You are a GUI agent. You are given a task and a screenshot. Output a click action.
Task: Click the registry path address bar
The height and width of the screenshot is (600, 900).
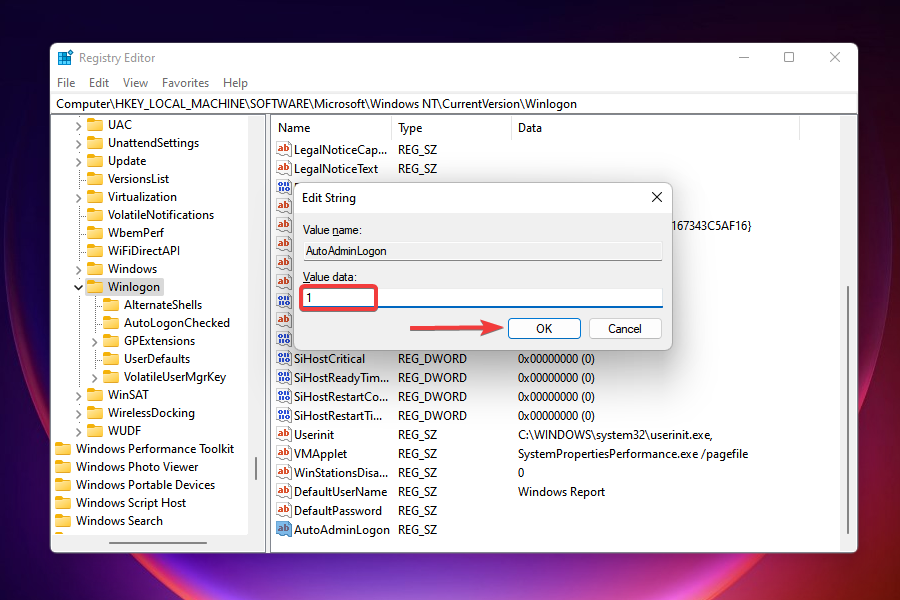pyautogui.click(x=453, y=104)
